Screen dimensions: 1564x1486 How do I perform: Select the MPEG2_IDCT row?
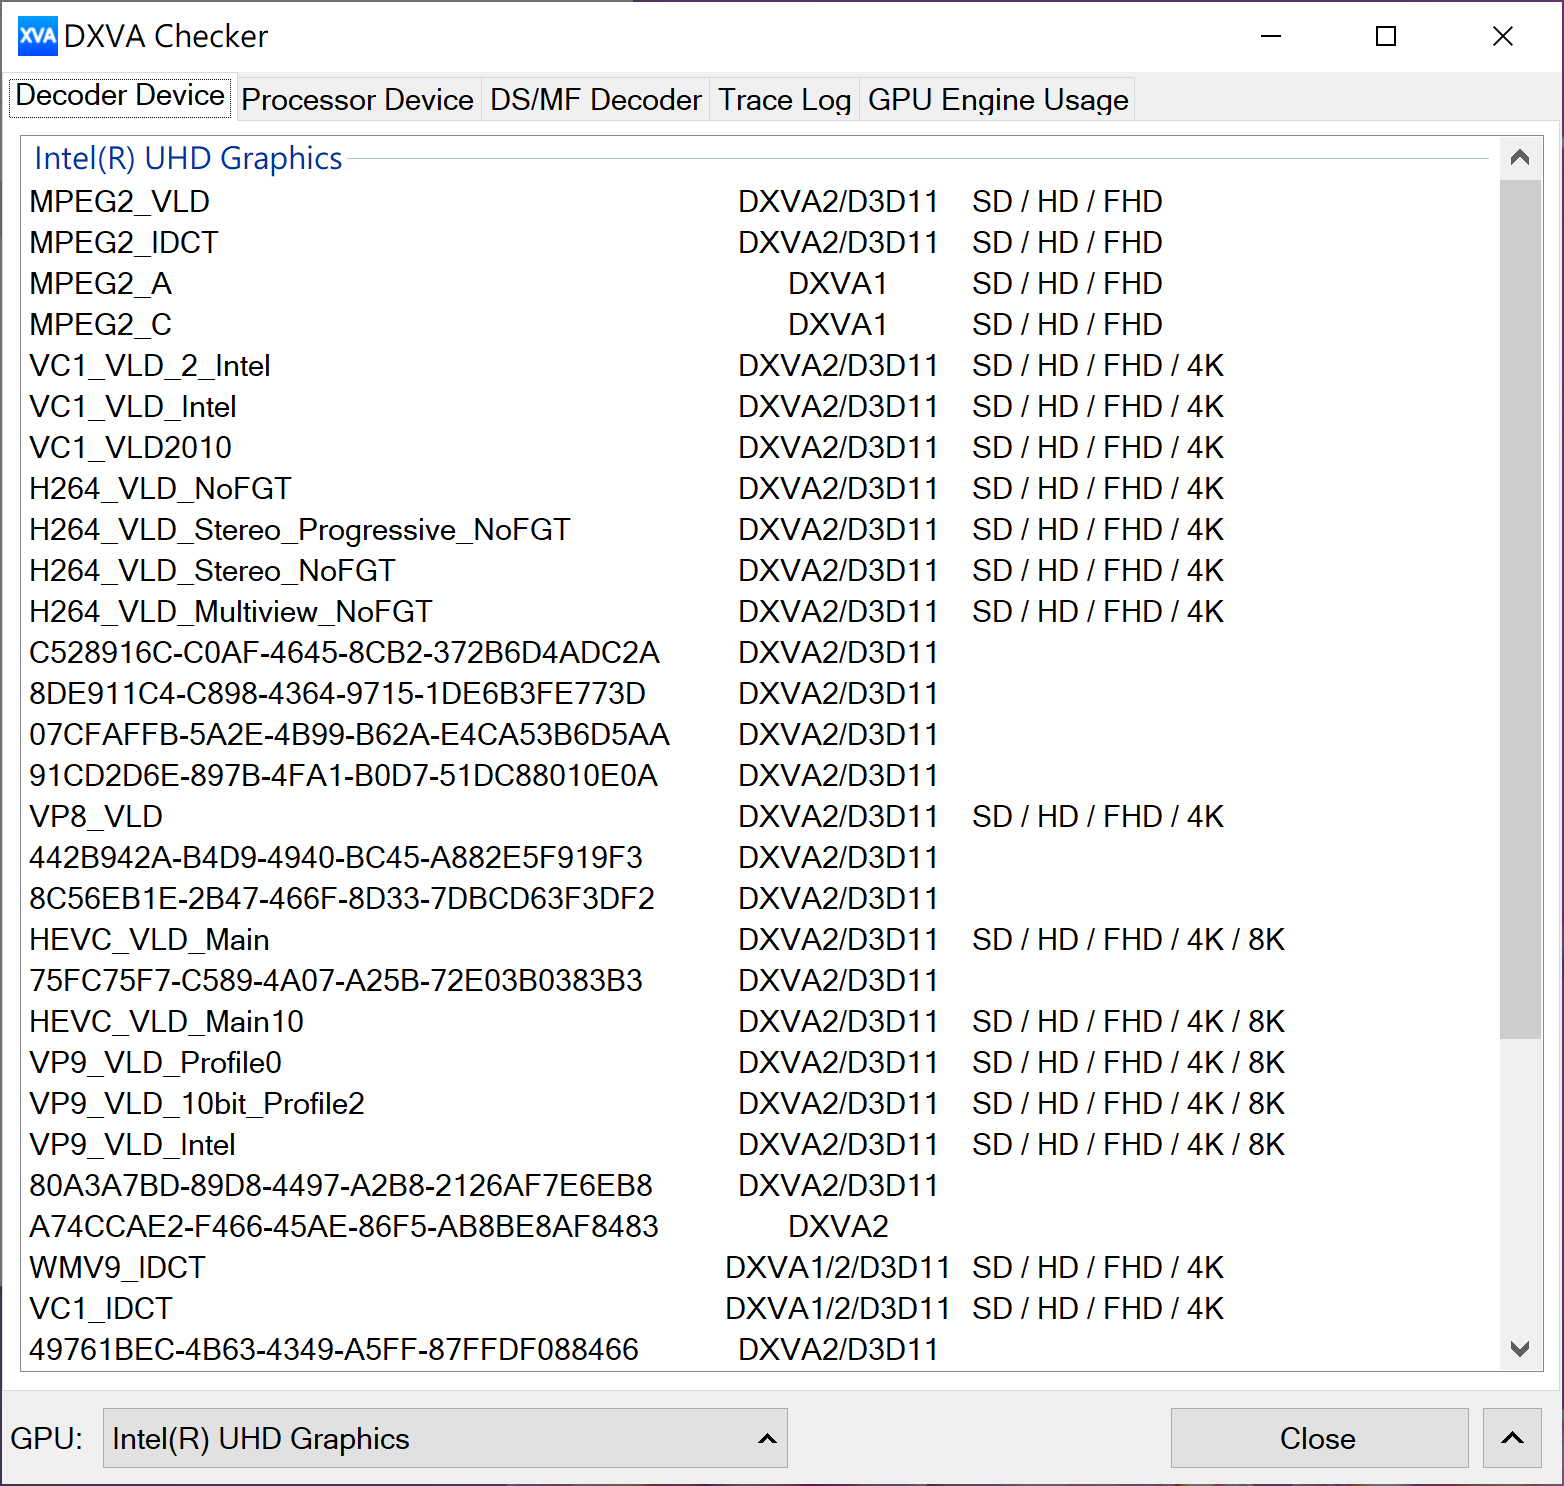[x=760, y=242]
